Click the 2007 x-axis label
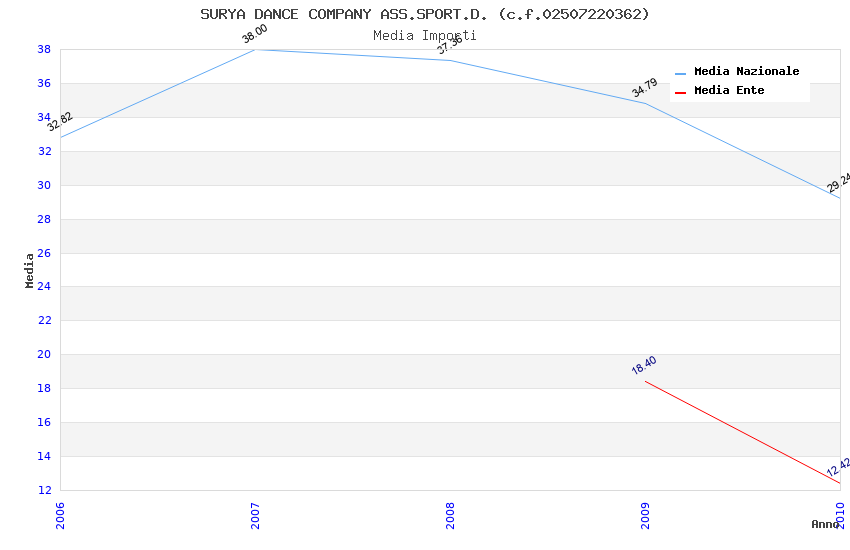 [255, 515]
